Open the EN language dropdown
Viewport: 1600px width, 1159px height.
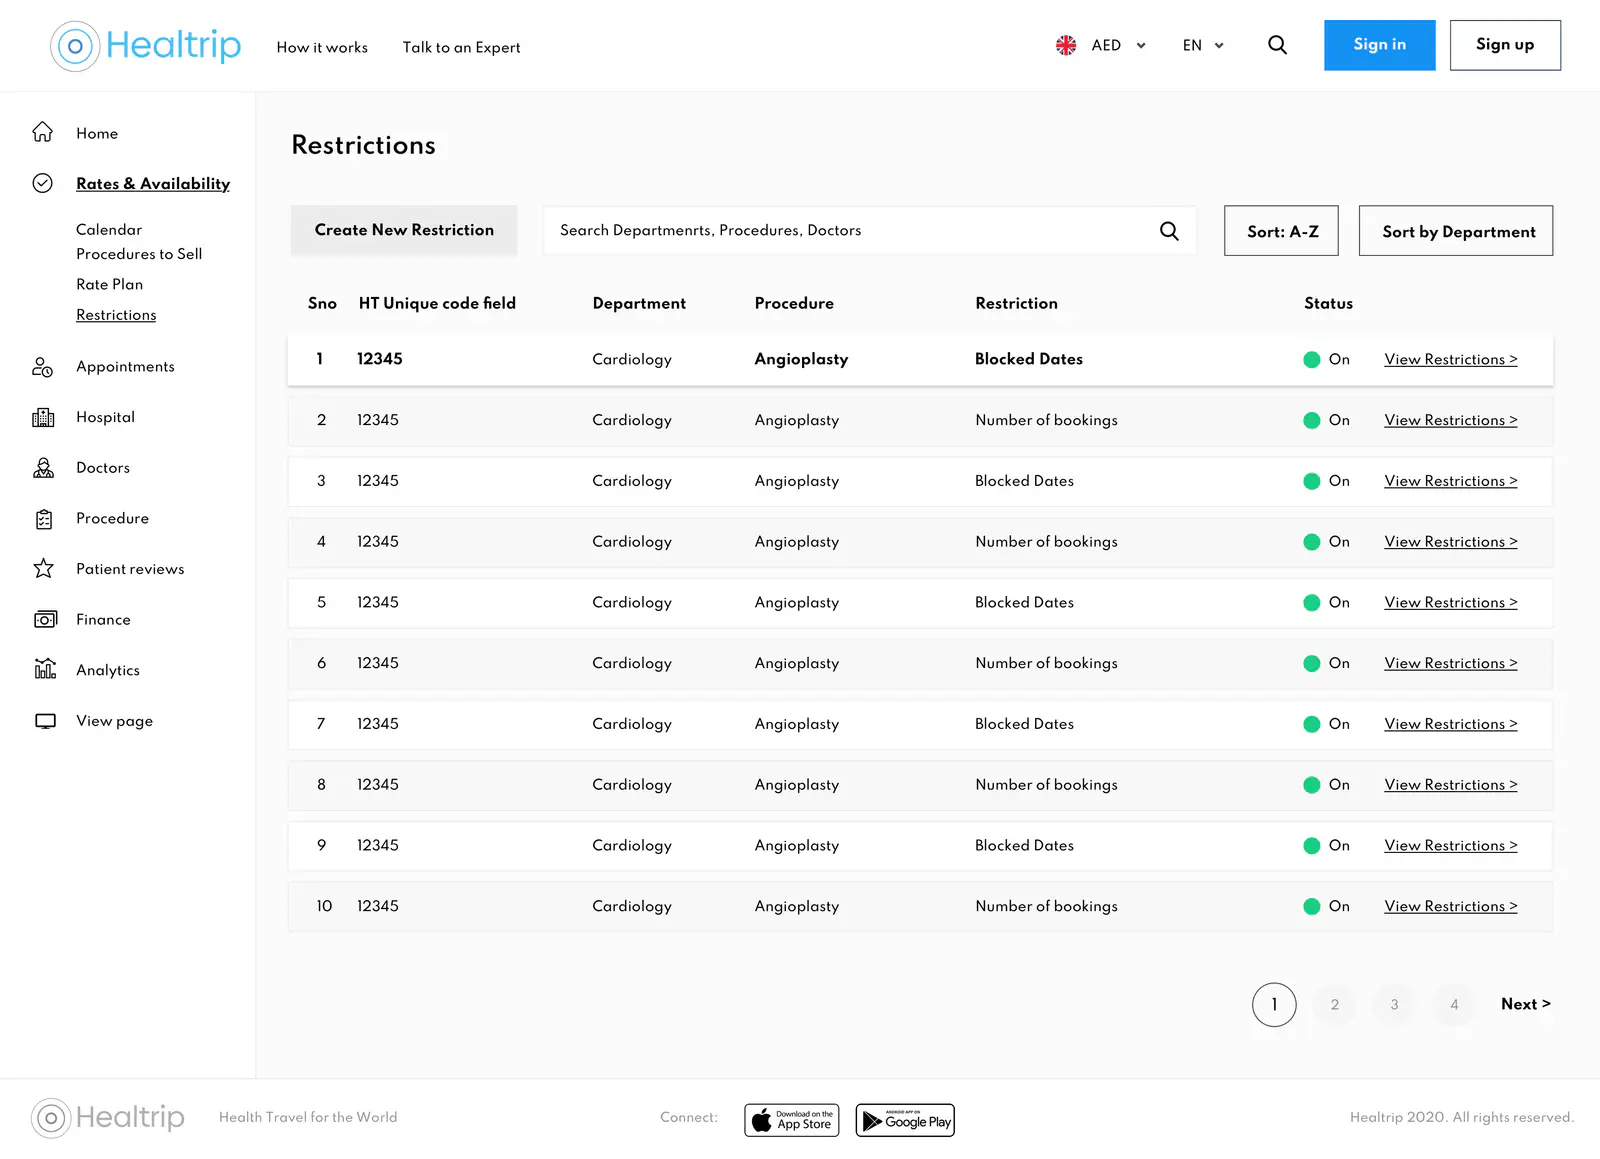point(1203,45)
